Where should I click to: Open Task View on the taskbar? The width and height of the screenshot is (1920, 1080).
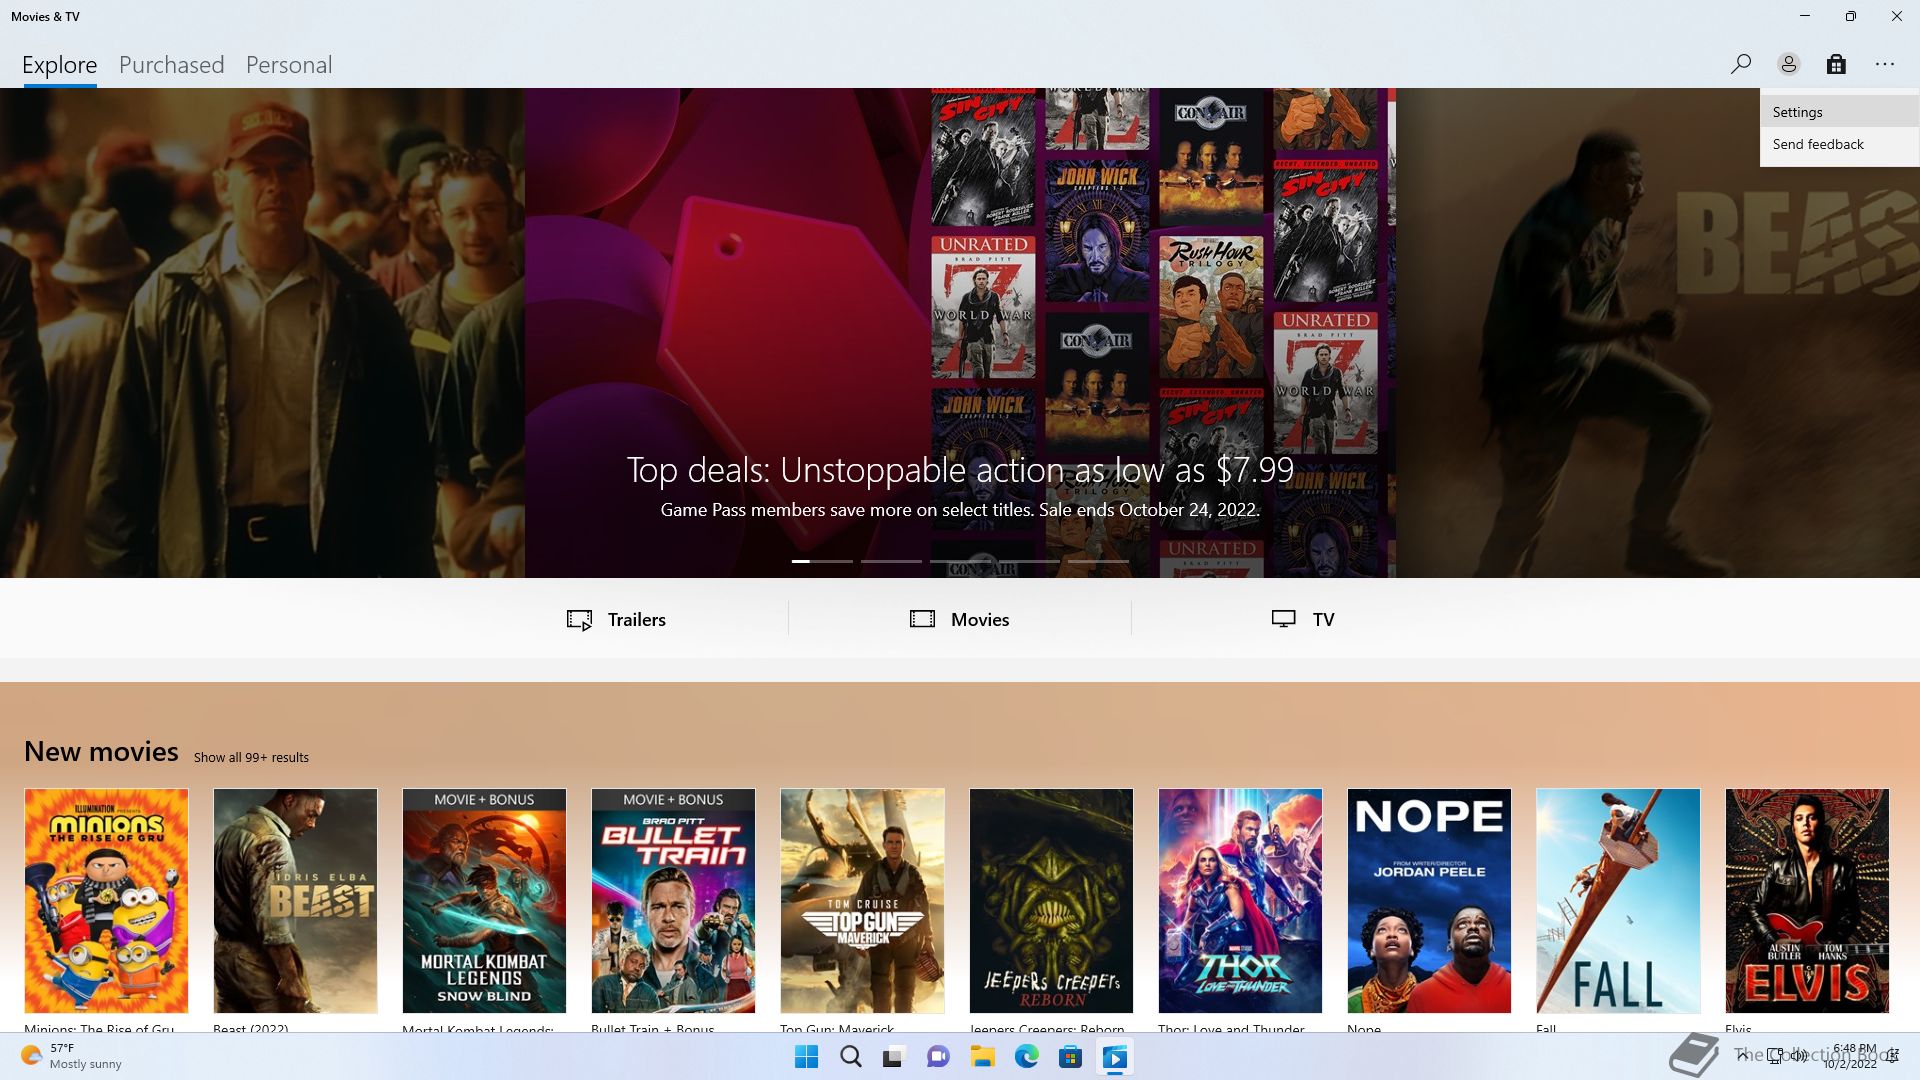(x=894, y=1057)
